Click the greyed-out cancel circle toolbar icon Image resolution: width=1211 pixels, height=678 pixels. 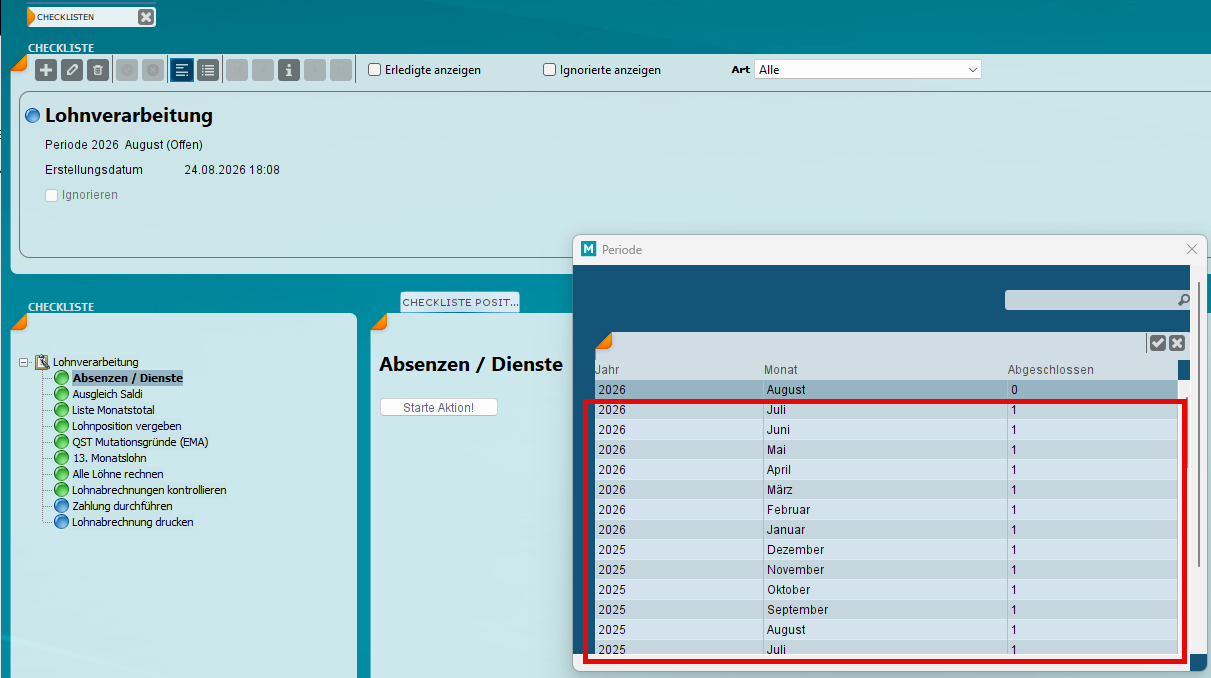click(x=152, y=70)
